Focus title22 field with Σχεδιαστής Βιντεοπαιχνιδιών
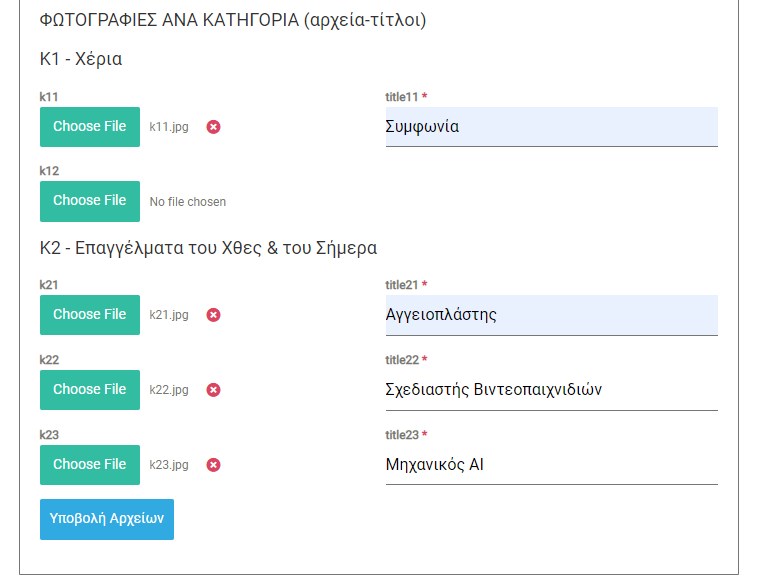Viewport: 759px width, 583px height. click(x=551, y=390)
